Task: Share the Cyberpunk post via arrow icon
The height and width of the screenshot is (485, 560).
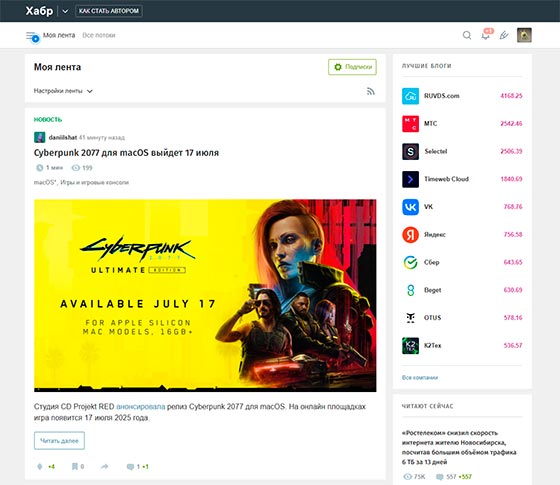Action: pyautogui.click(x=104, y=466)
